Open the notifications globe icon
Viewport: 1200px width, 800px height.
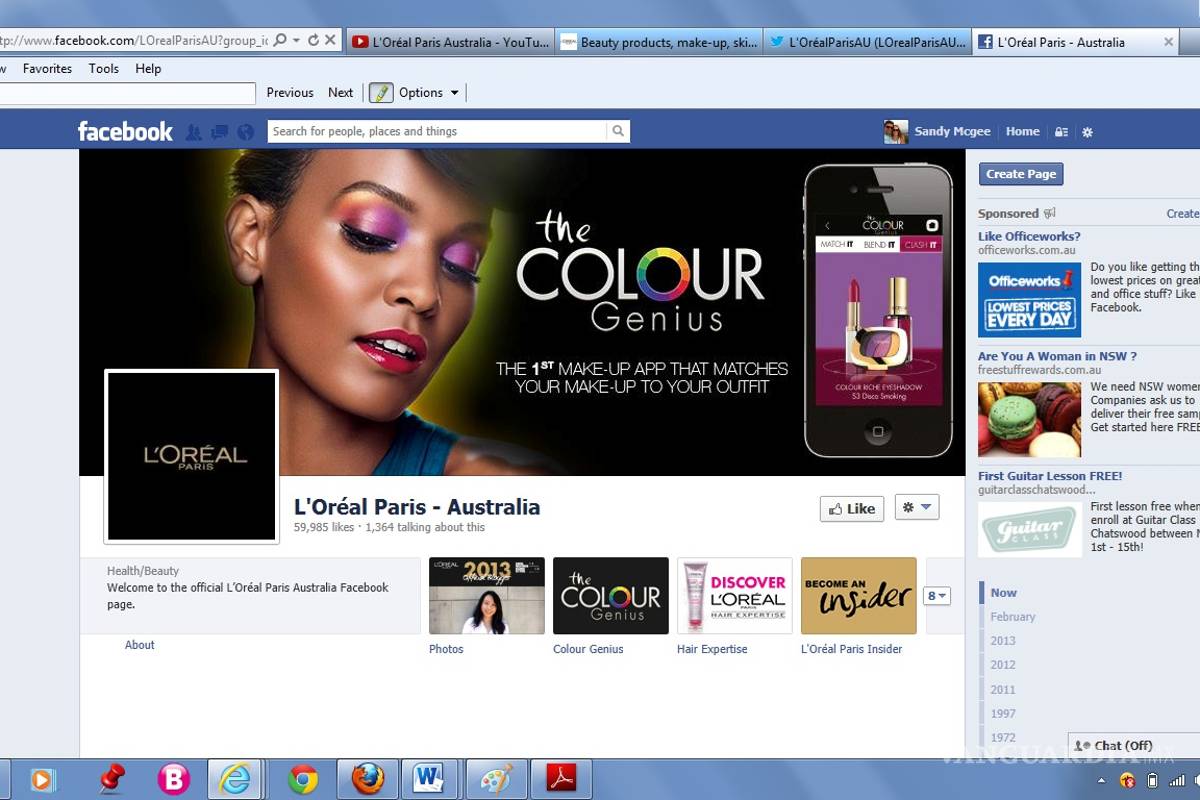pyautogui.click(x=246, y=131)
